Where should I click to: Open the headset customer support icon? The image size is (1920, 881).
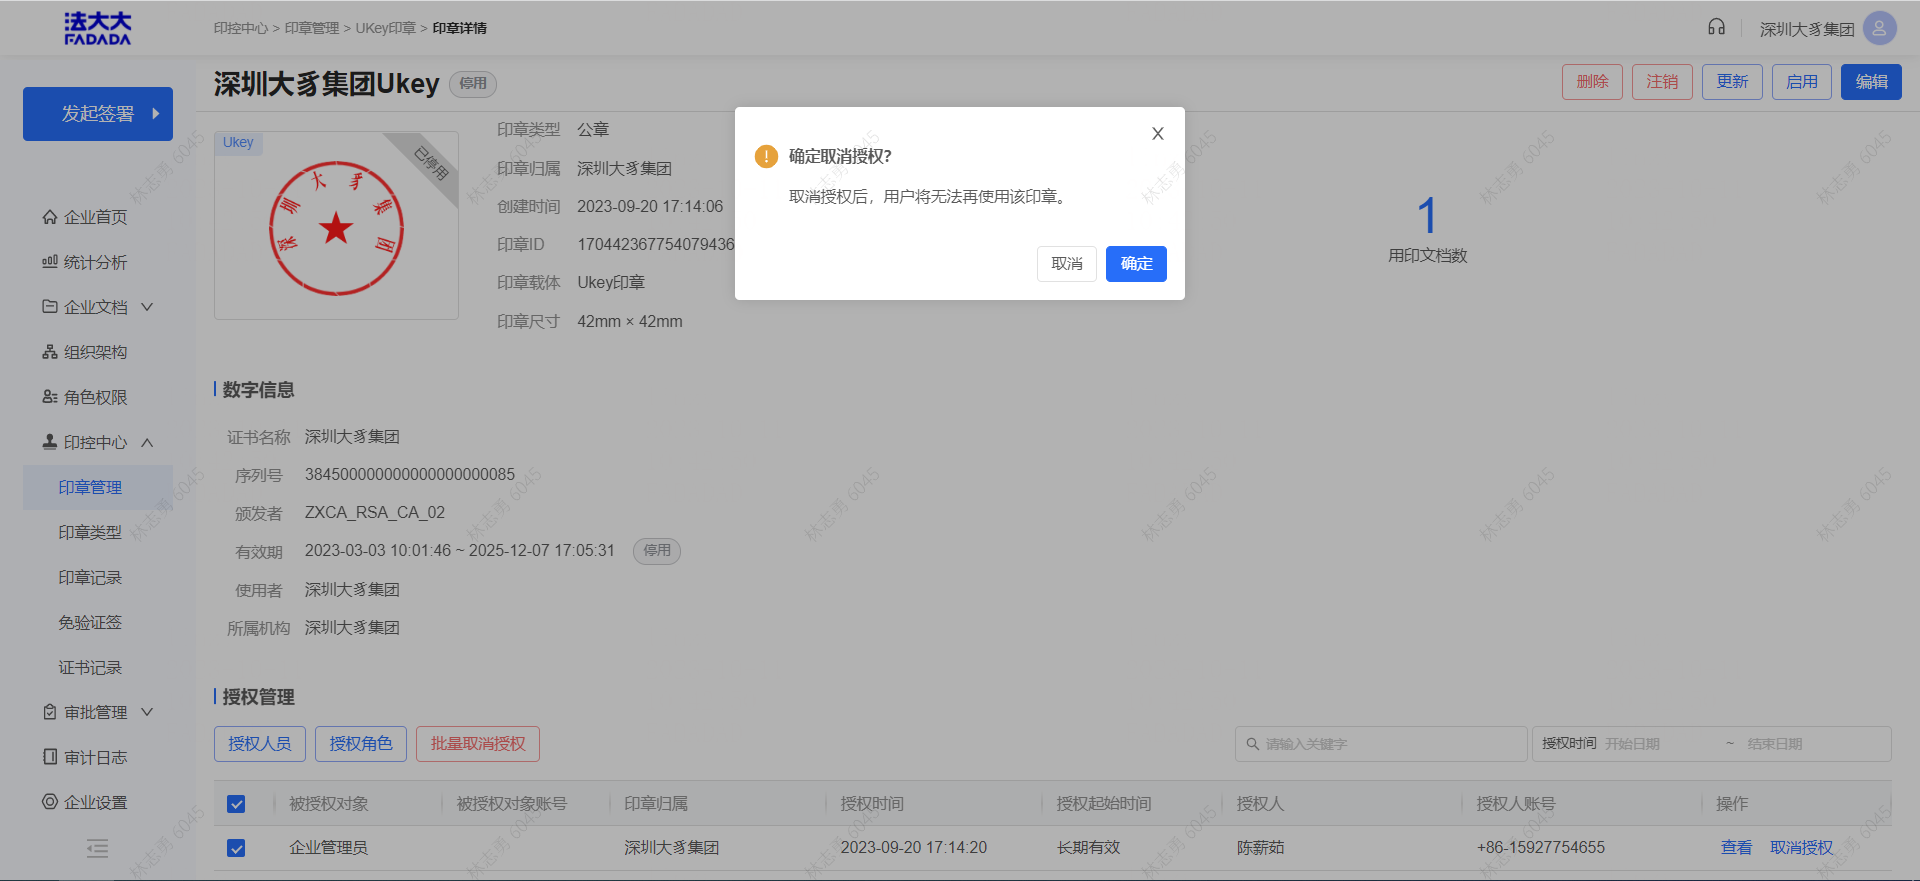[1716, 28]
